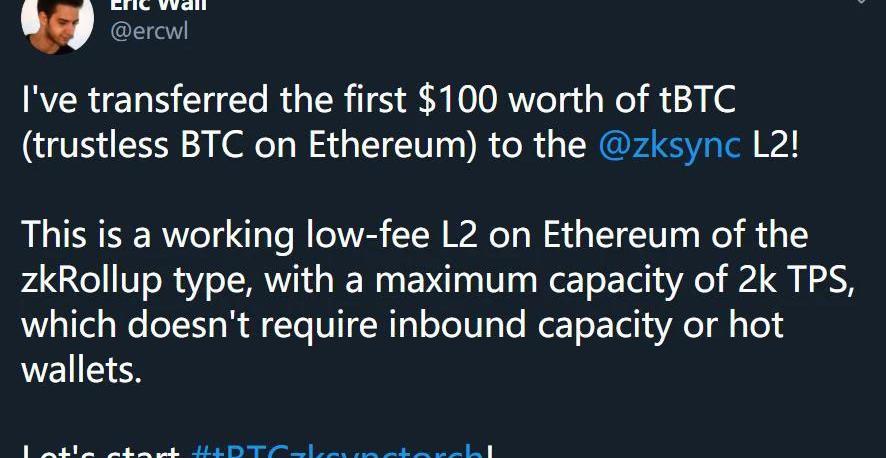
Task: Click the "L2!" text after @zksync
Action: tap(776, 145)
